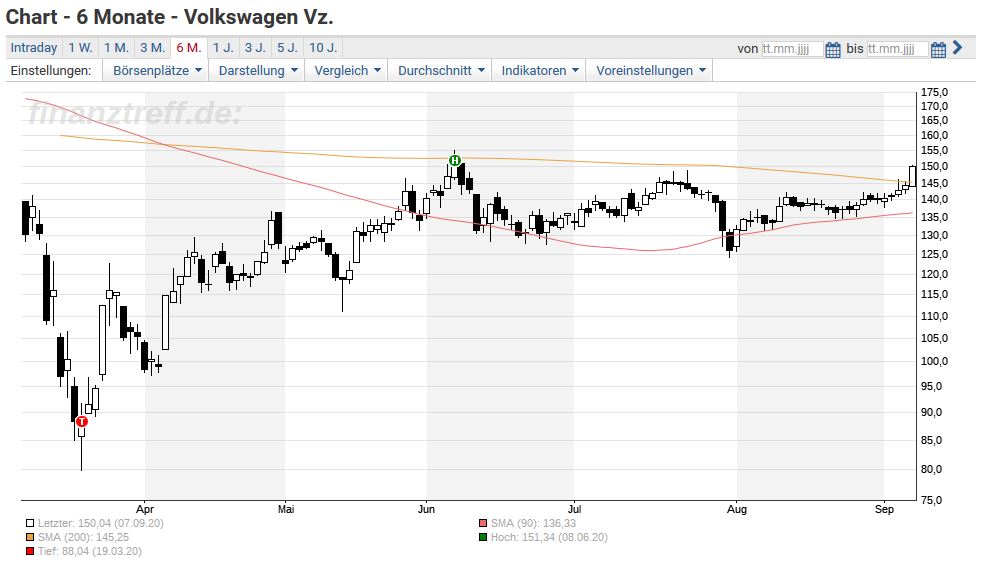Viewport: 985px width, 564px height.
Task: Select the 1 J. time range tab
Action: pos(223,48)
